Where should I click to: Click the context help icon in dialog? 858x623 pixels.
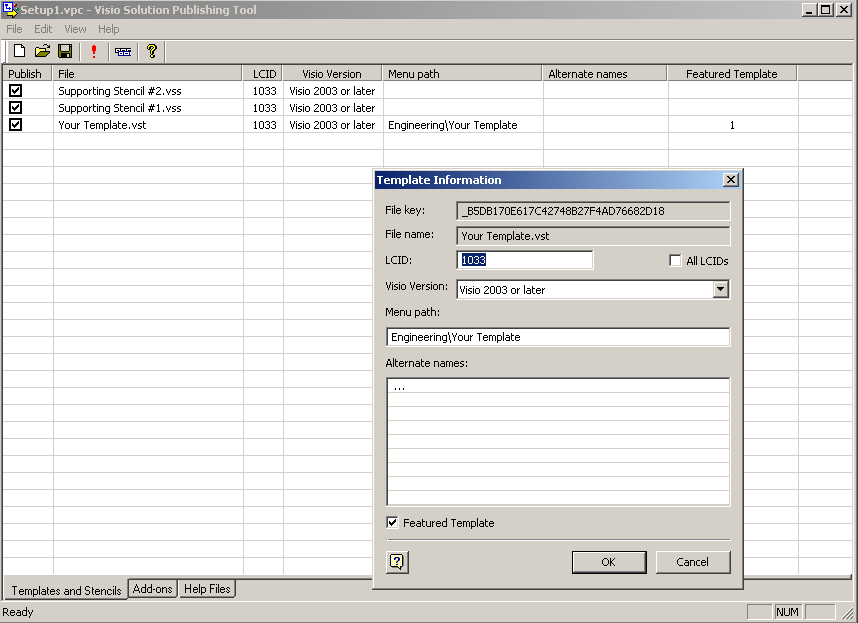[397, 562]
